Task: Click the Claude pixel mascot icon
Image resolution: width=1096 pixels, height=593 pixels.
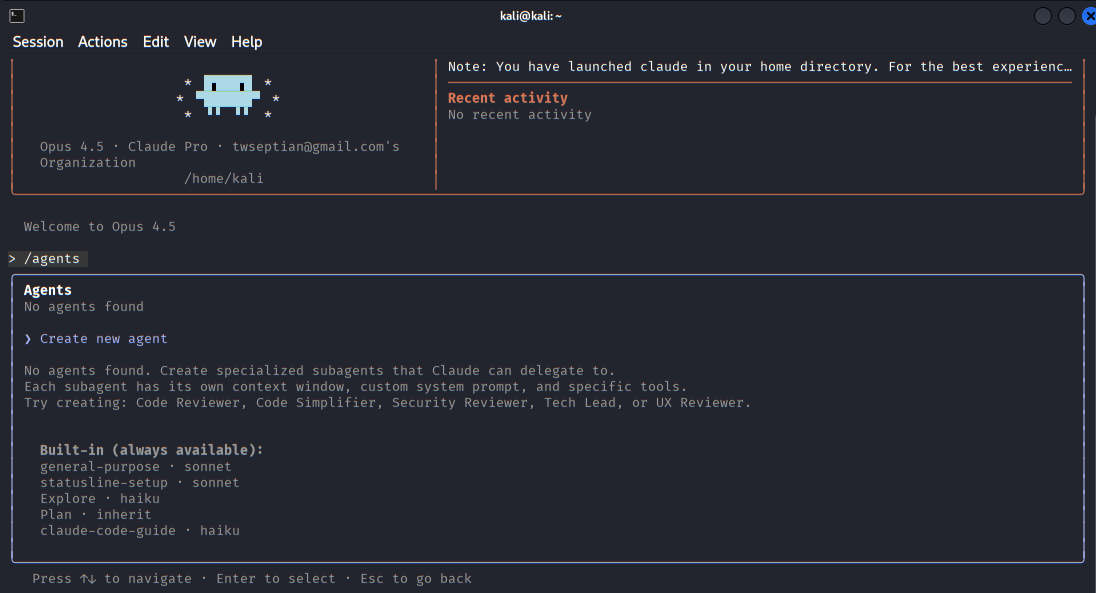Action: 228,94
